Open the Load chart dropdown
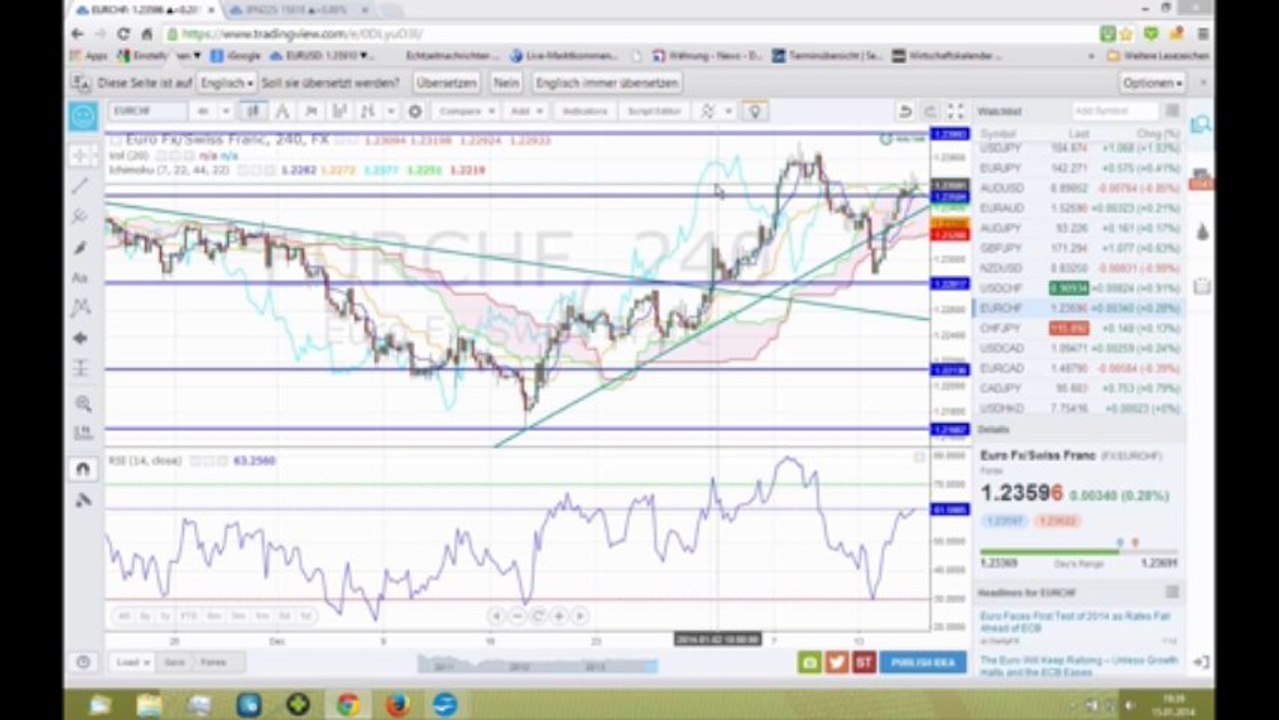 pos(132,662)
